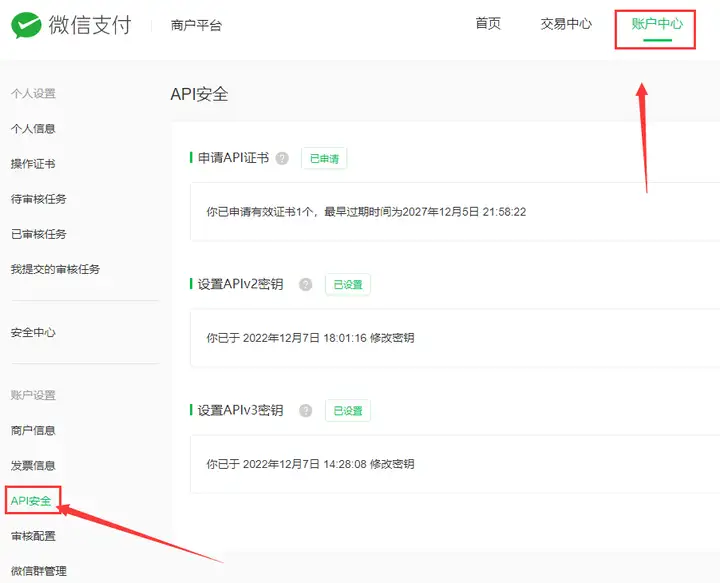This screenshot has width=720, height=583.
Task: Select 账户中心 tab
Action: 657,23
